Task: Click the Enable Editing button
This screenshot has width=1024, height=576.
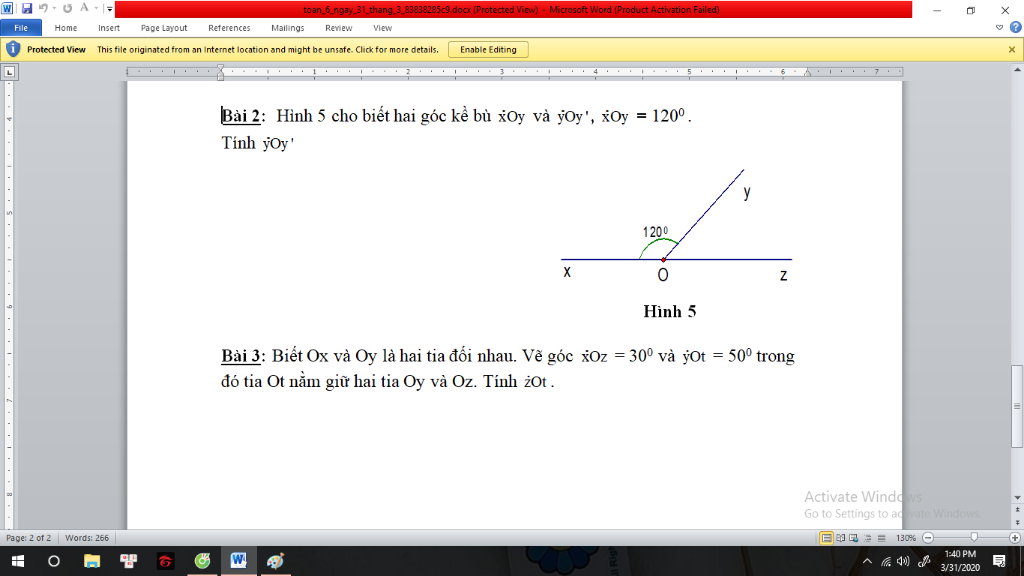Action: 488,50
